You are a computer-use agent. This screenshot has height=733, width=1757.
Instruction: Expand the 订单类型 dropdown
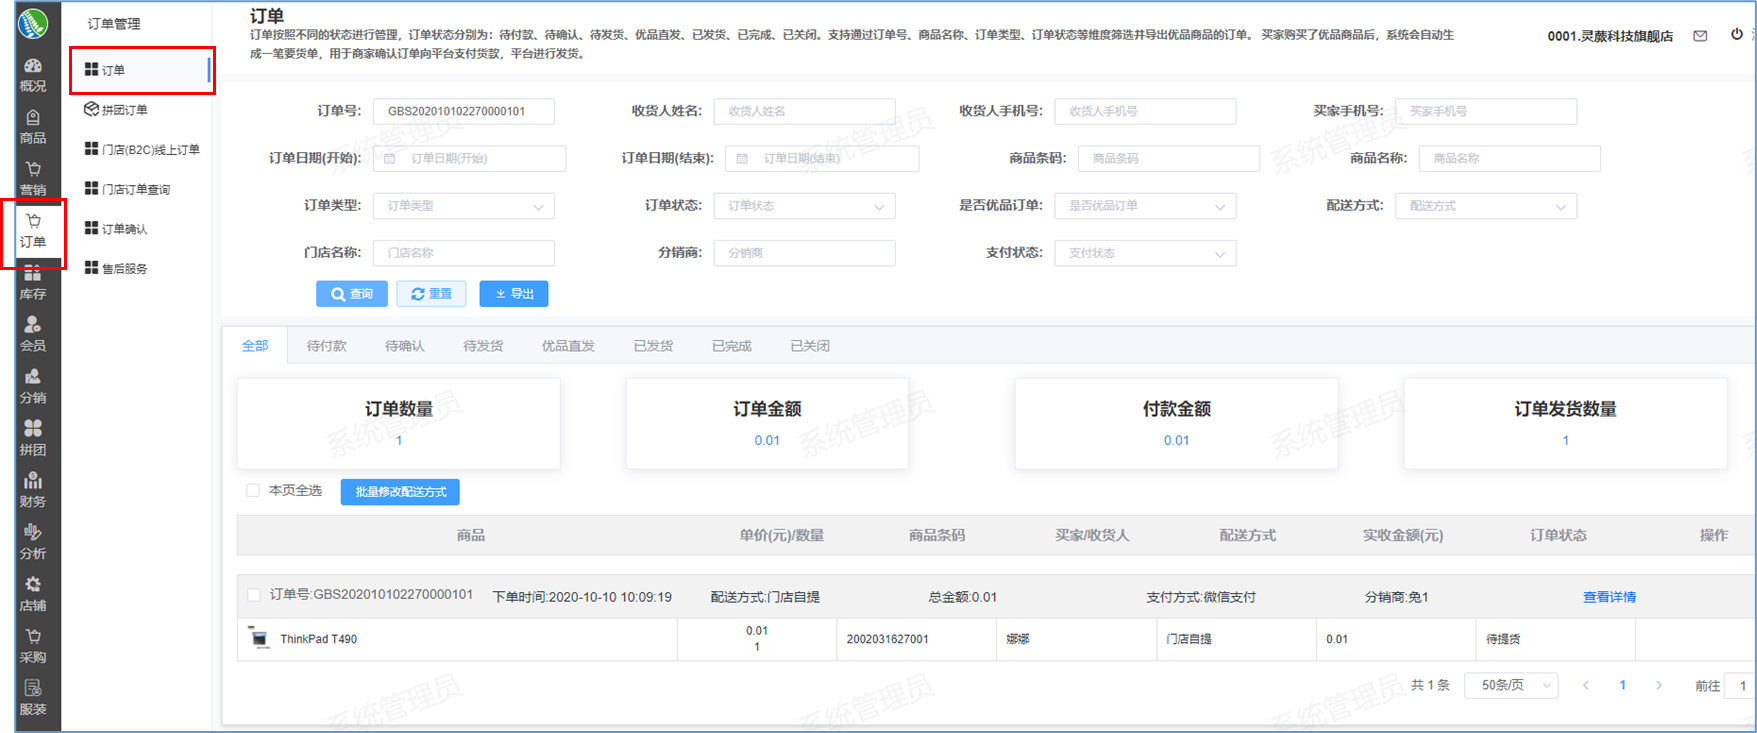pyautogui.click(x=464, y=206)
